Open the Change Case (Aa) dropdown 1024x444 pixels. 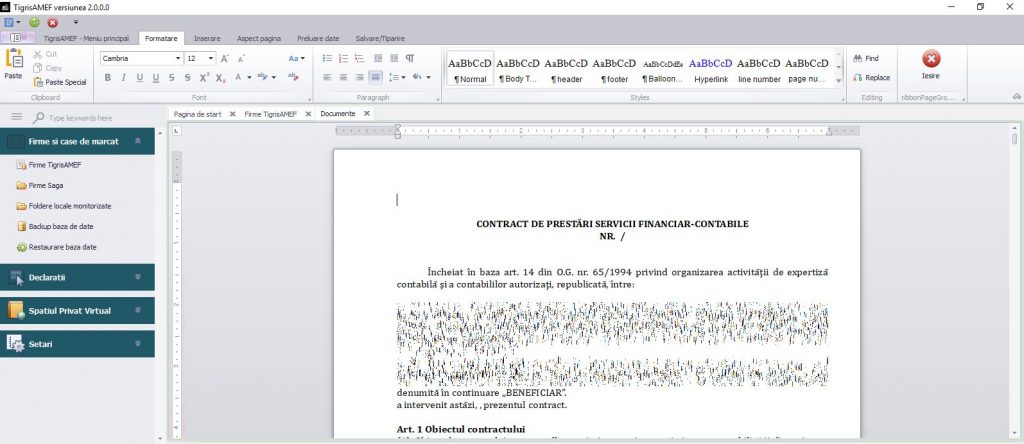296,58
